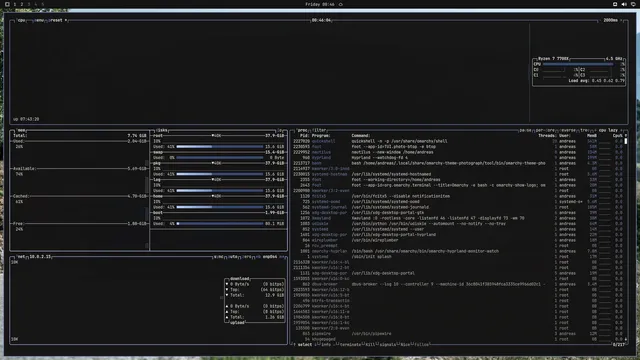
Task: Cycle the btop preset option
Action: point(57,20)
